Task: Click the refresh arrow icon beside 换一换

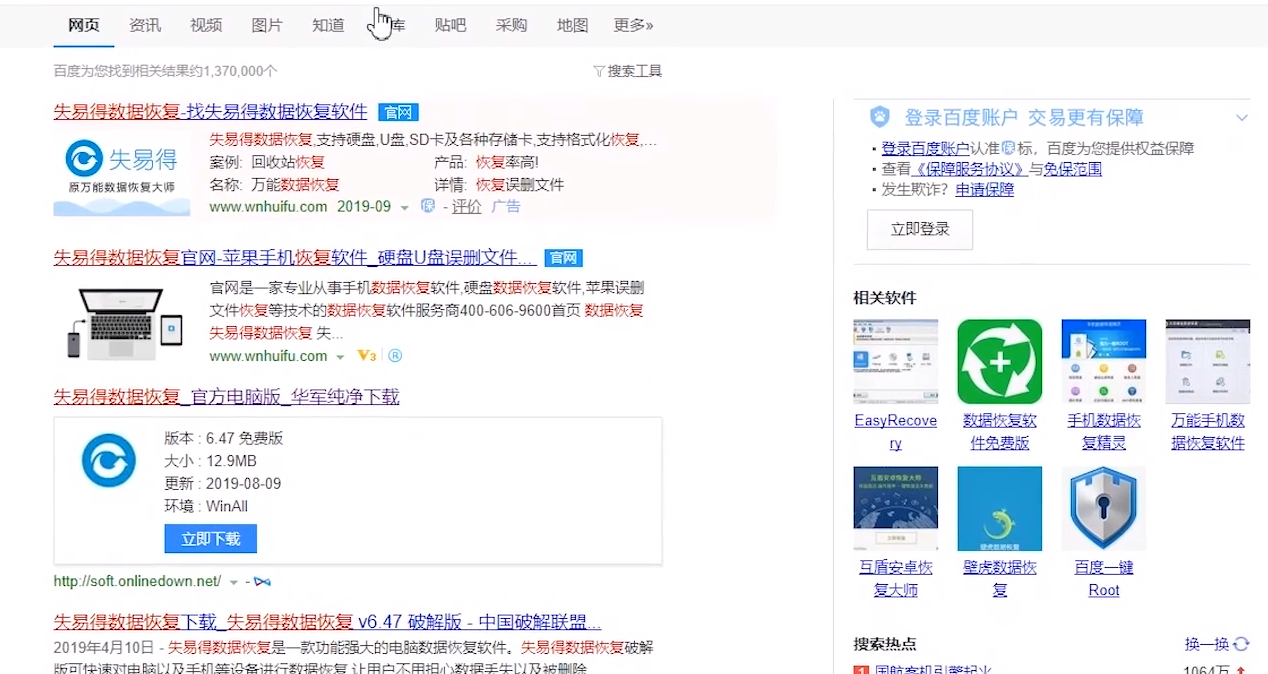Action: [1242, 644]
